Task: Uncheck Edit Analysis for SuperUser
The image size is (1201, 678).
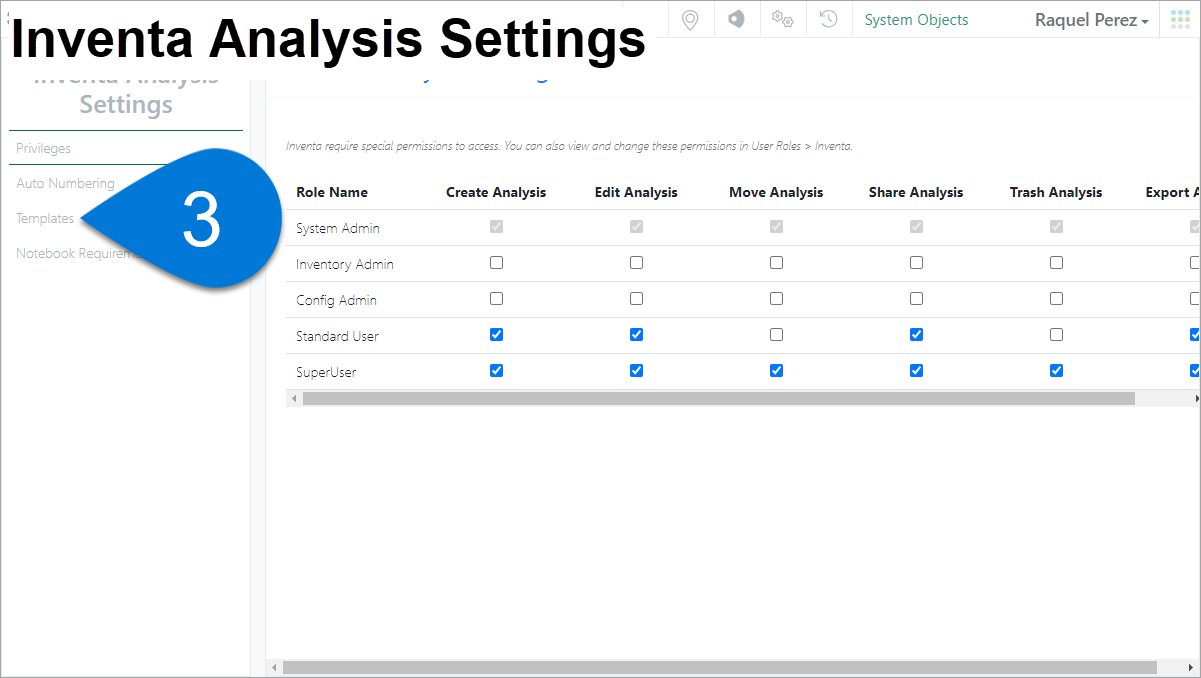Action: [636, 371]
